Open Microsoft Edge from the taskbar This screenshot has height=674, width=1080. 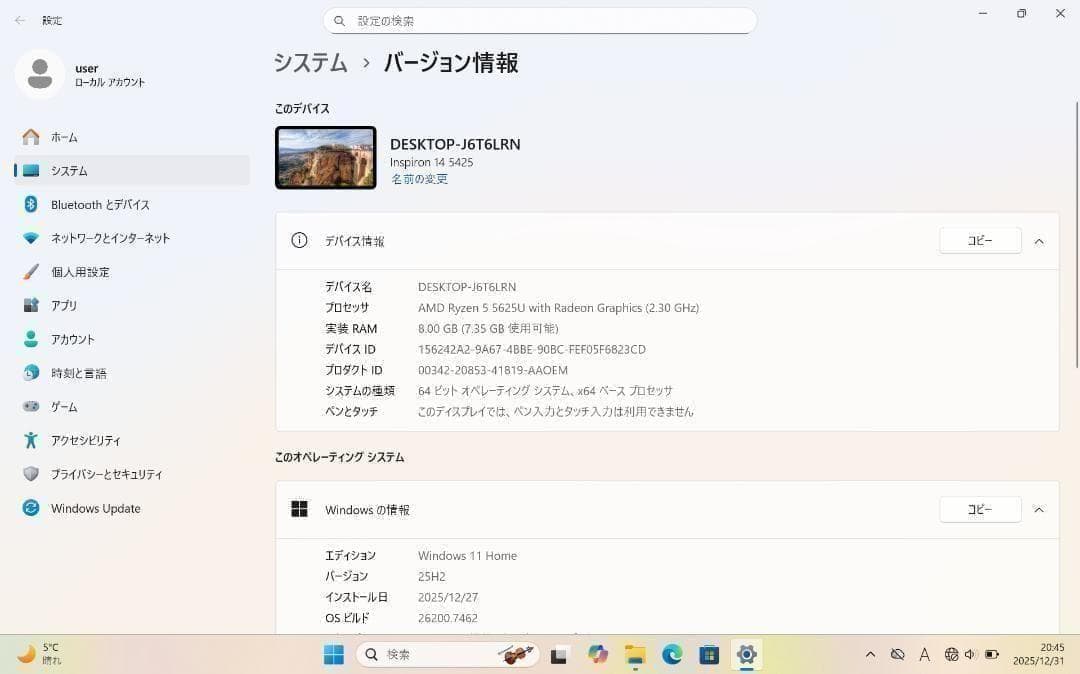[671, 654]
